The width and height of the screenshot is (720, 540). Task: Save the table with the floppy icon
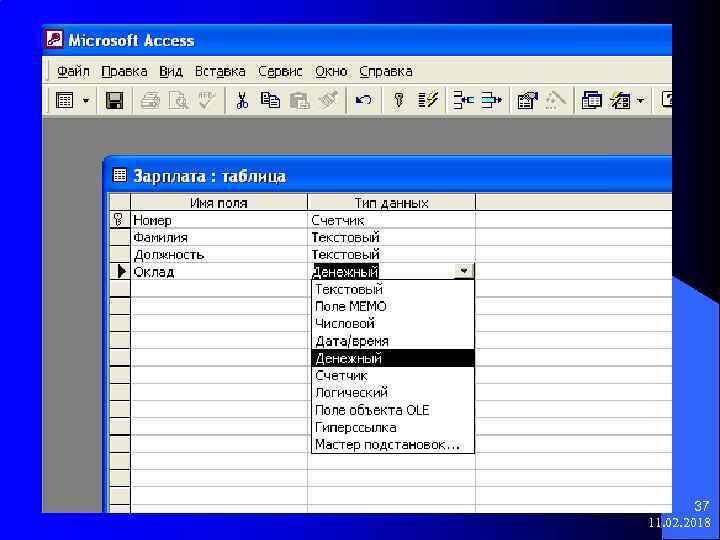[x=114, y=100]
